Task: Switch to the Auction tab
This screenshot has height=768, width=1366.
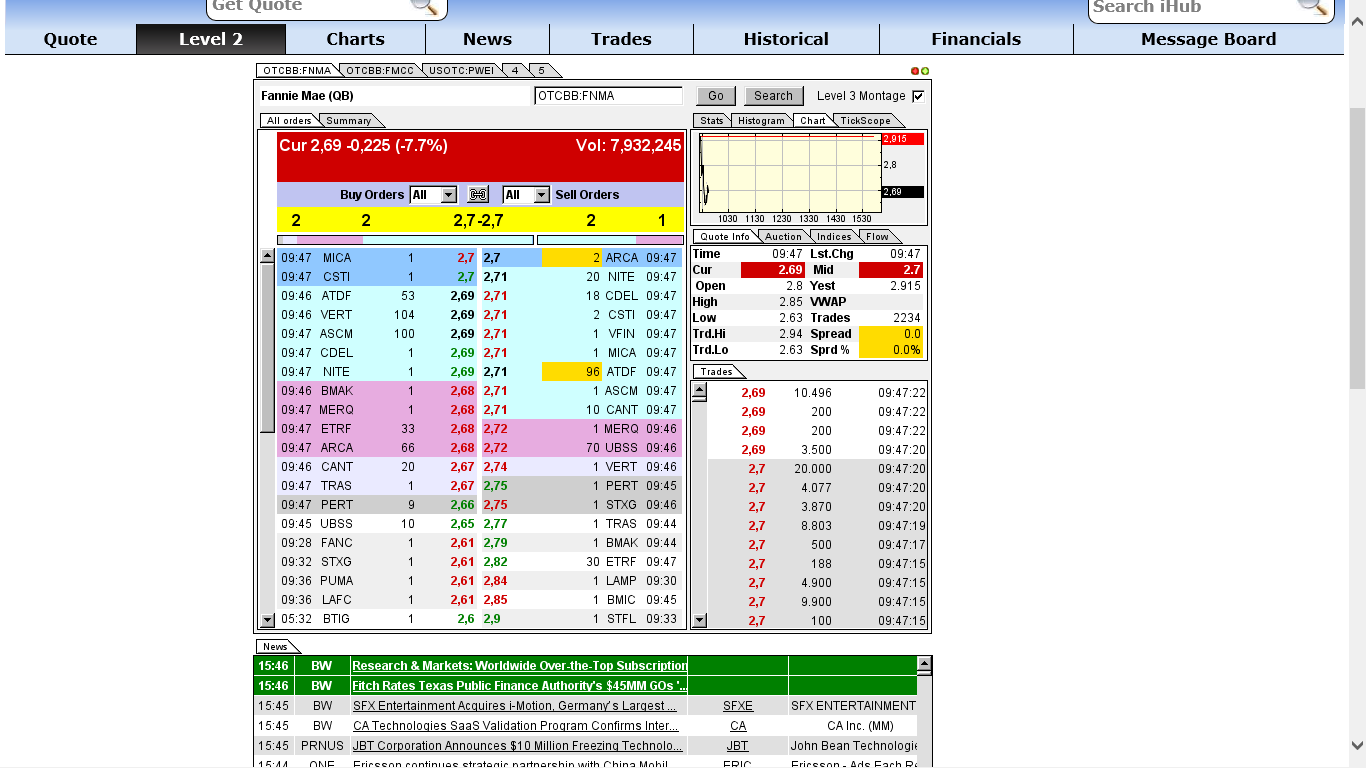Action: pyautogui.click(x=784, y=236)
